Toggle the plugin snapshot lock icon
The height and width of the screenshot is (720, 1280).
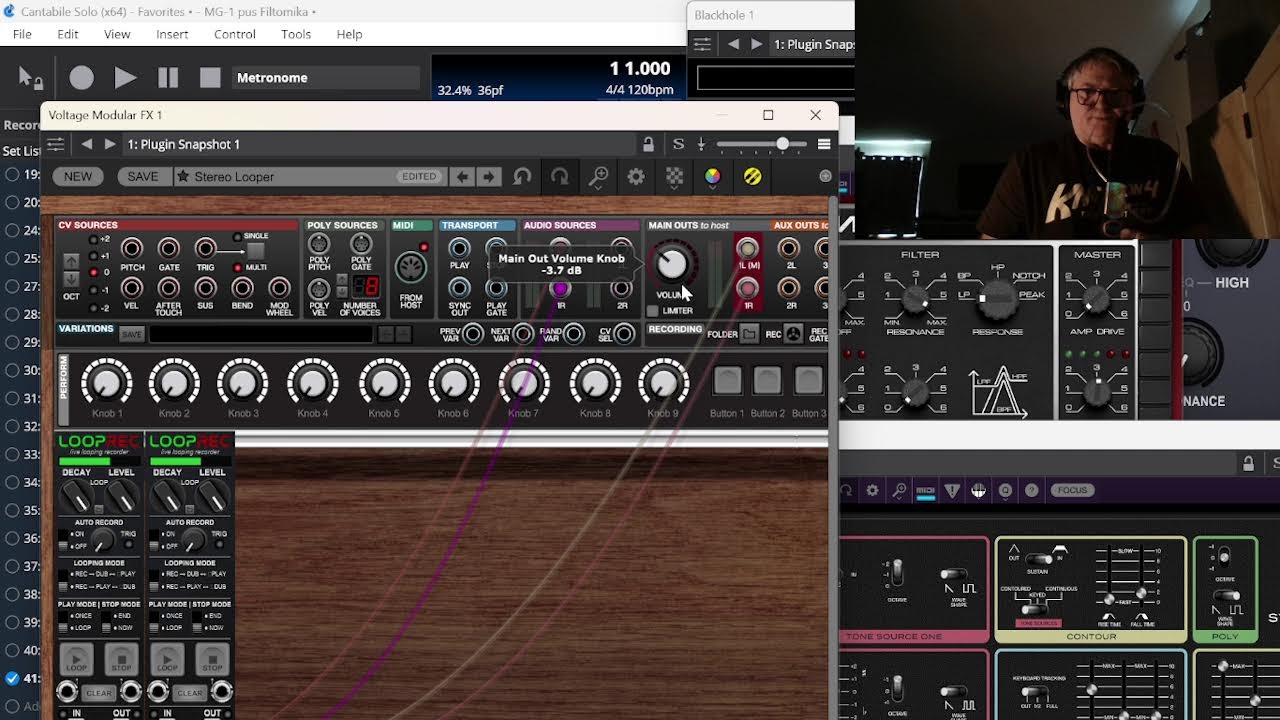pos(648,144)
